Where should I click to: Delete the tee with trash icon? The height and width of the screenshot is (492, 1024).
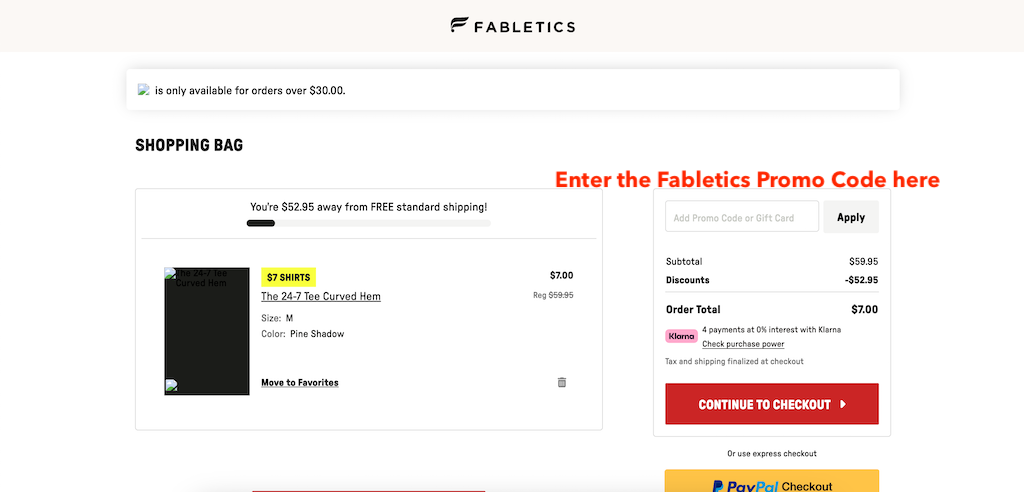(562, 382)
